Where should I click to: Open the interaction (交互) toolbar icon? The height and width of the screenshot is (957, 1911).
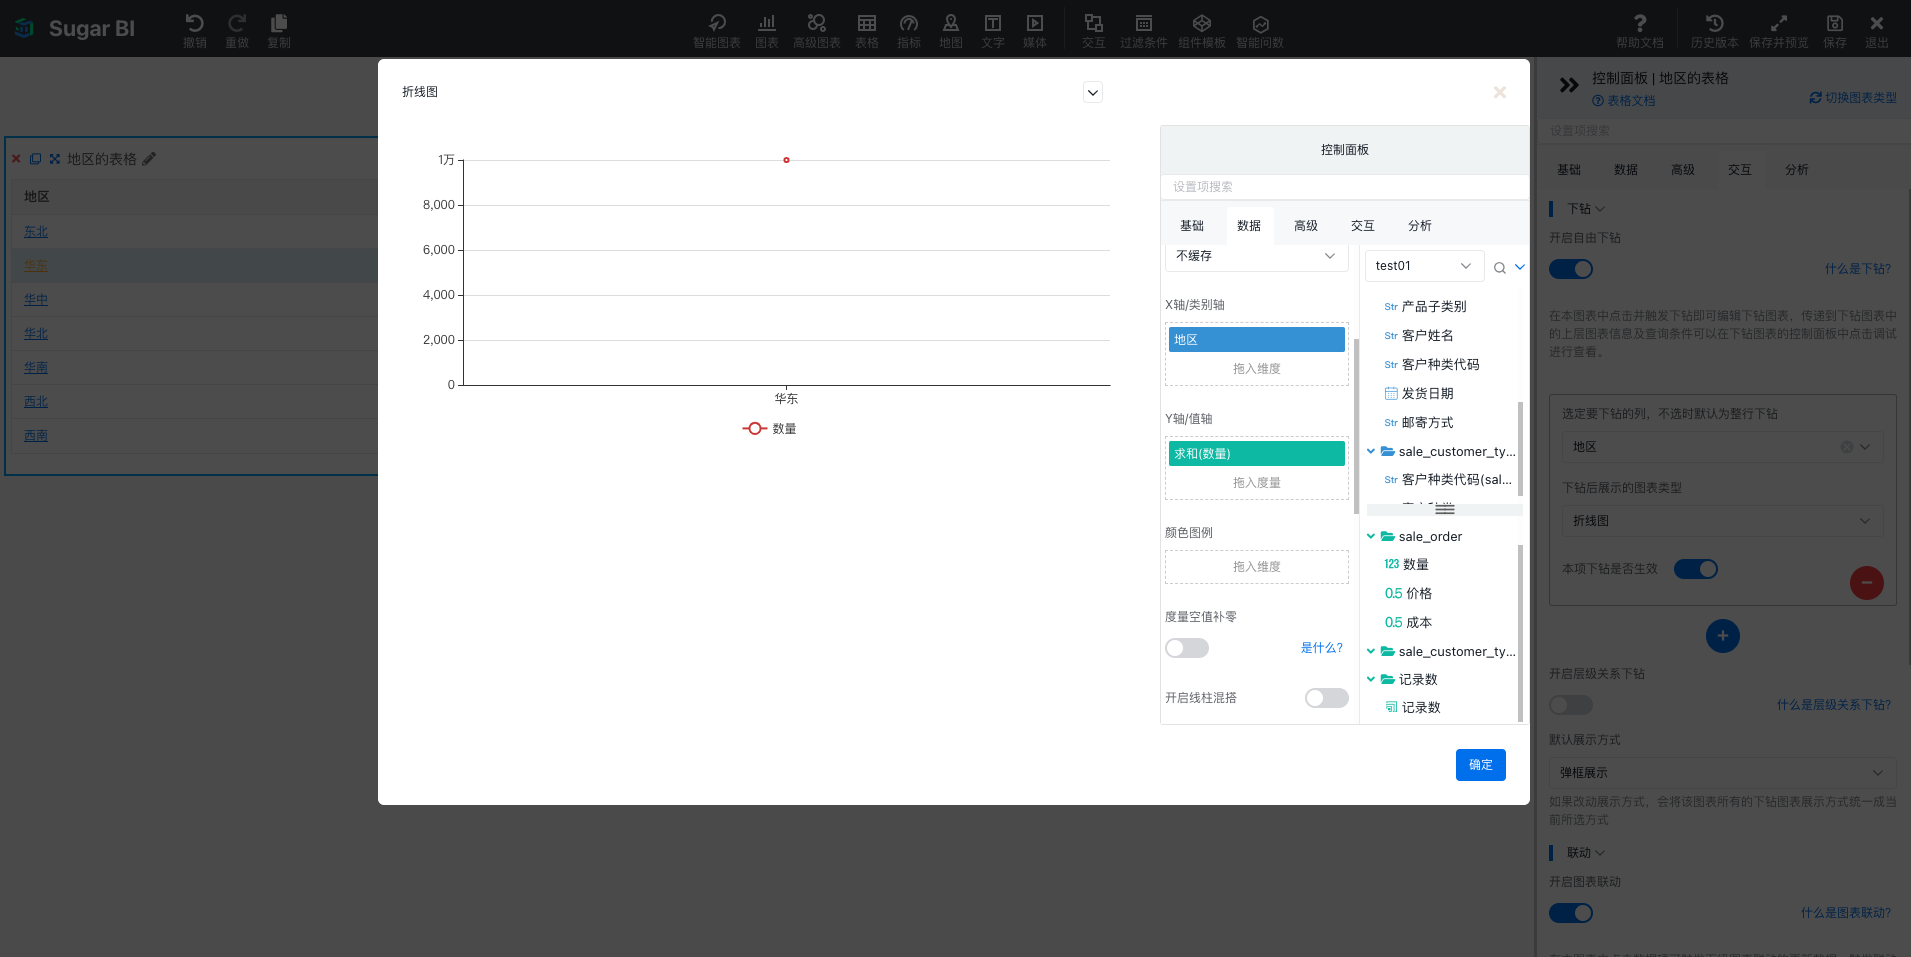coord(1094,23)
